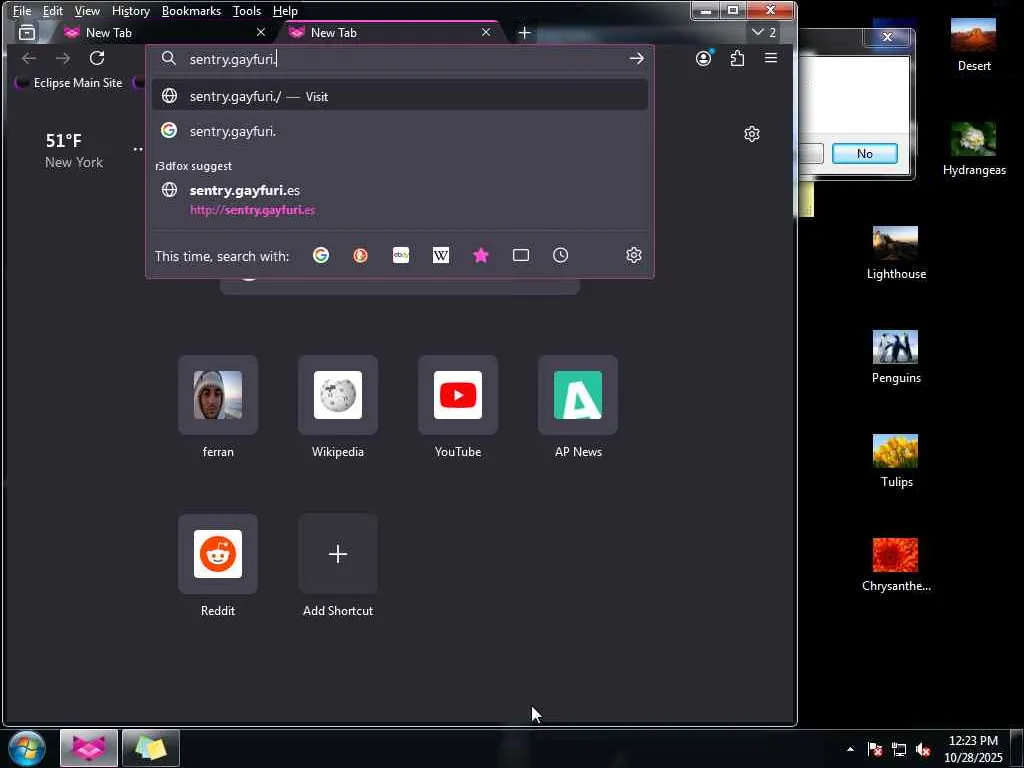Open the hamburger application menu

coord(771,58)
